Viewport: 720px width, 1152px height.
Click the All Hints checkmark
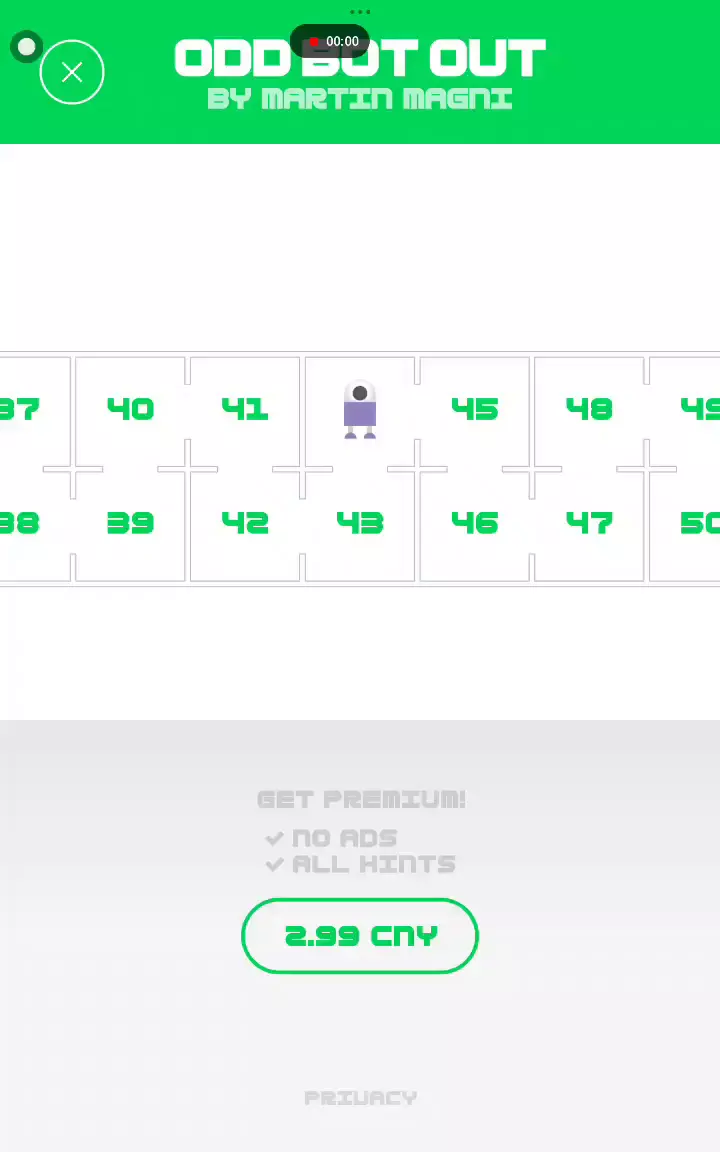click(275, 864)
